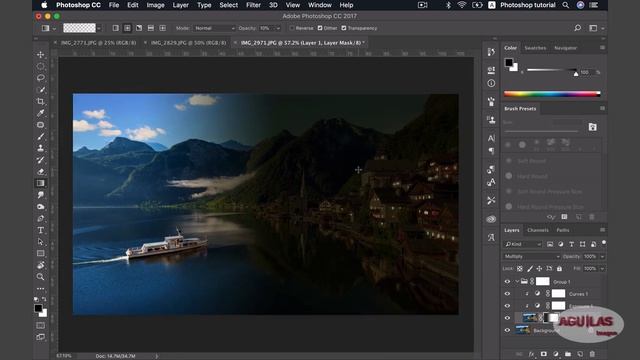Select the Gradient tool in the toolbar
Viewport: 640px width, 360px height.
40,183
